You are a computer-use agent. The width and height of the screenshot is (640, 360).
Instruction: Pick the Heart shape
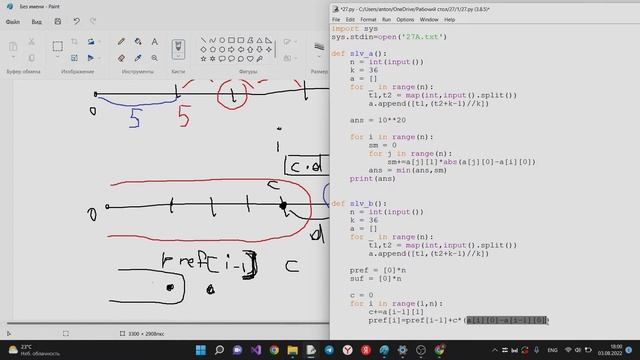pyautogui.click(x=250, y=59)
